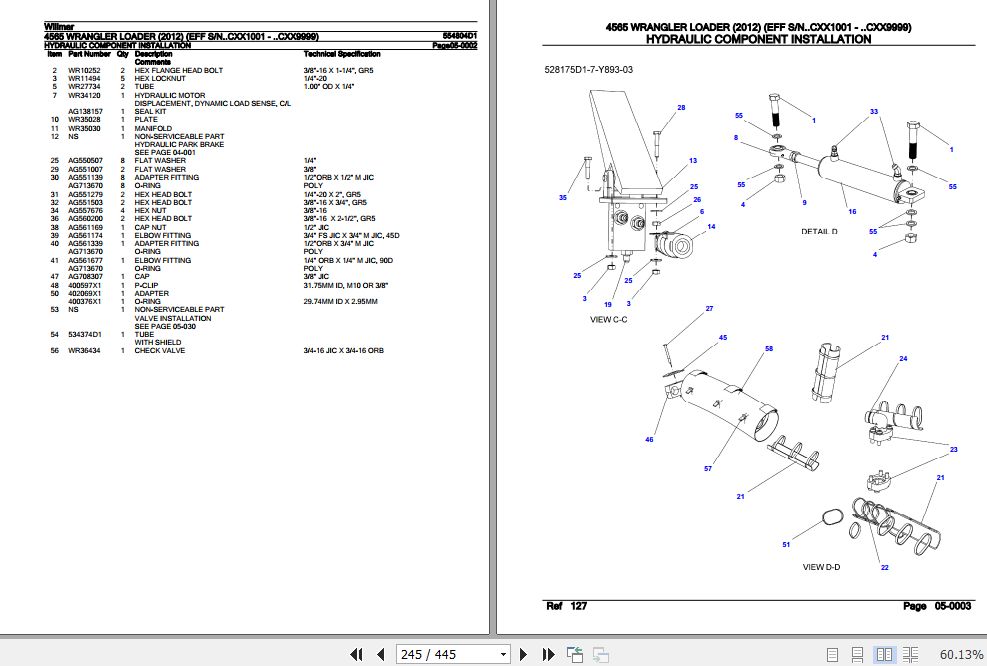This screenshot has height=666, width=987.
Task: Rotate the page clockwise
Action: (x=601, y=654)
